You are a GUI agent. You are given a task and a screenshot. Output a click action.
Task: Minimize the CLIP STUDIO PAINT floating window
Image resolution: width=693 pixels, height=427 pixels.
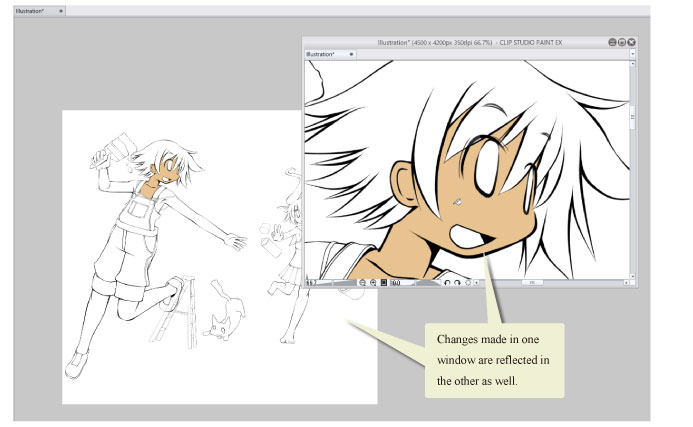coord(609,42)
